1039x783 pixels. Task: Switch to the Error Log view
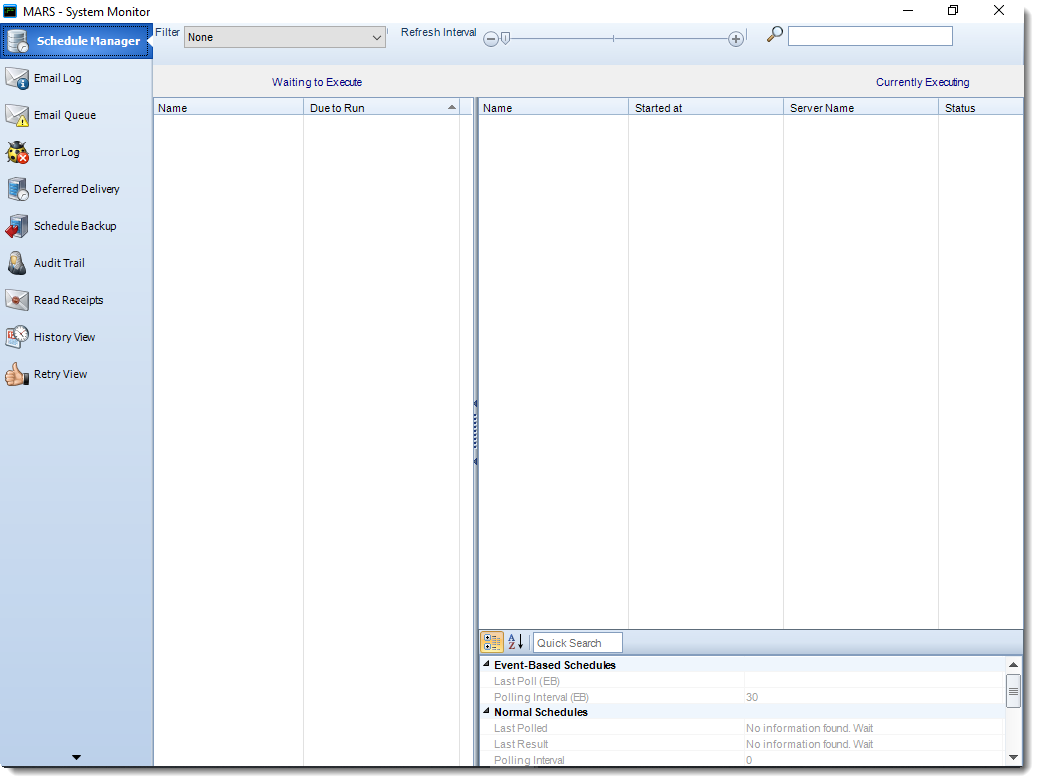56,152
